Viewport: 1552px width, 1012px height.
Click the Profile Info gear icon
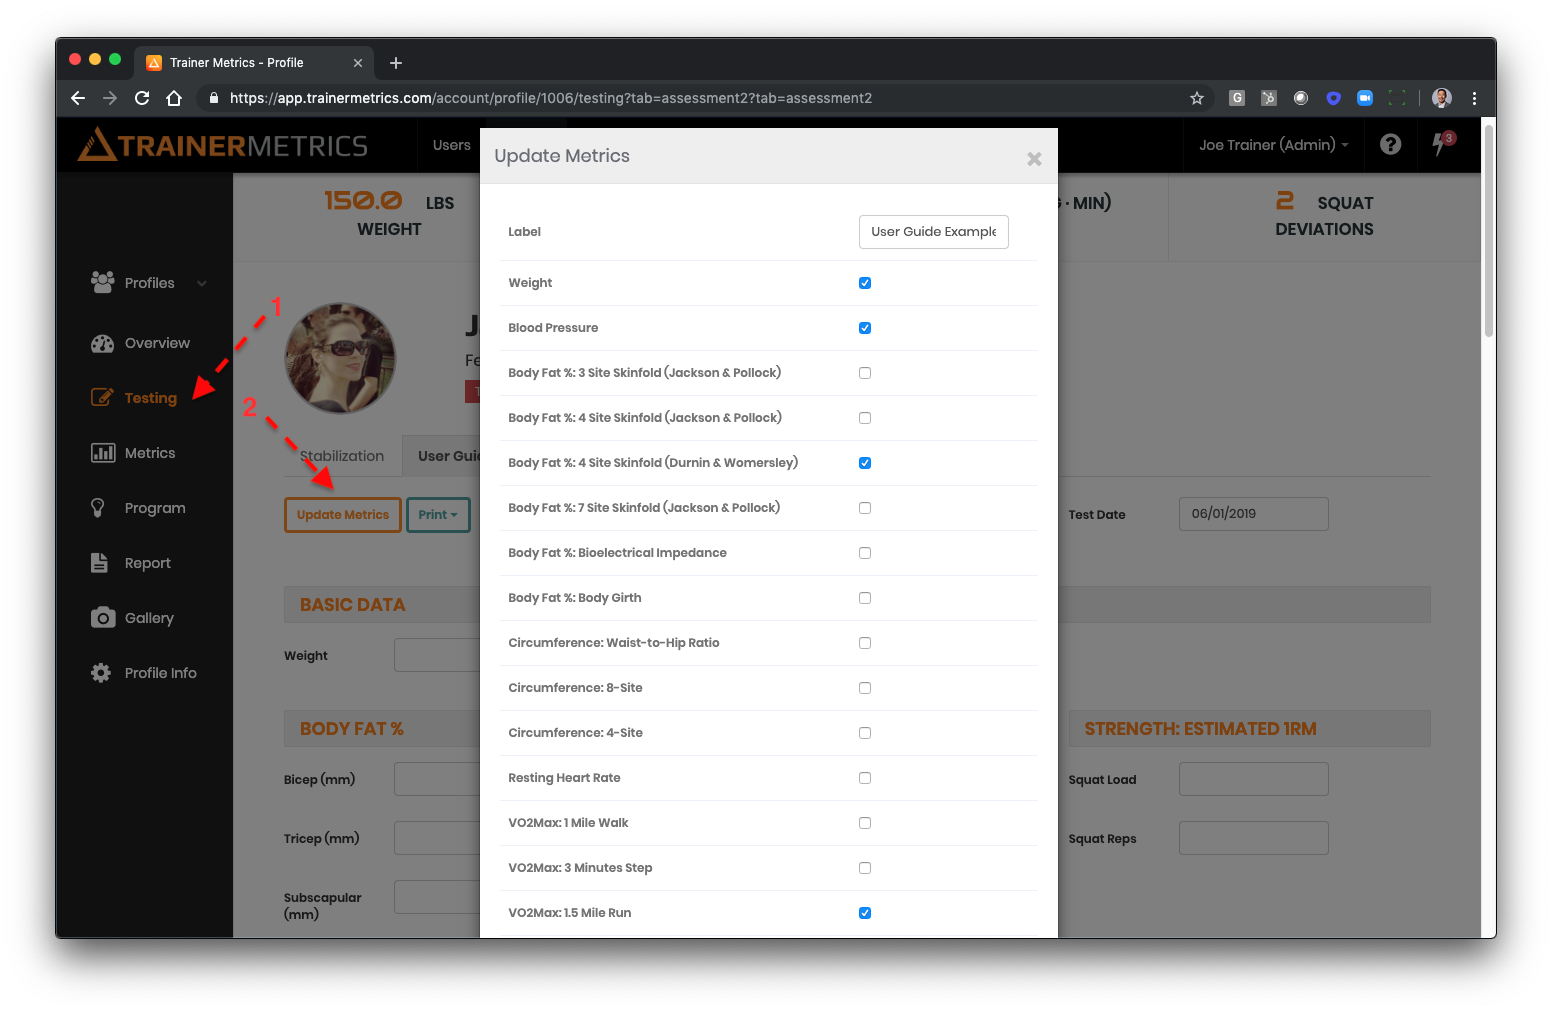click(x=101, y=673)
